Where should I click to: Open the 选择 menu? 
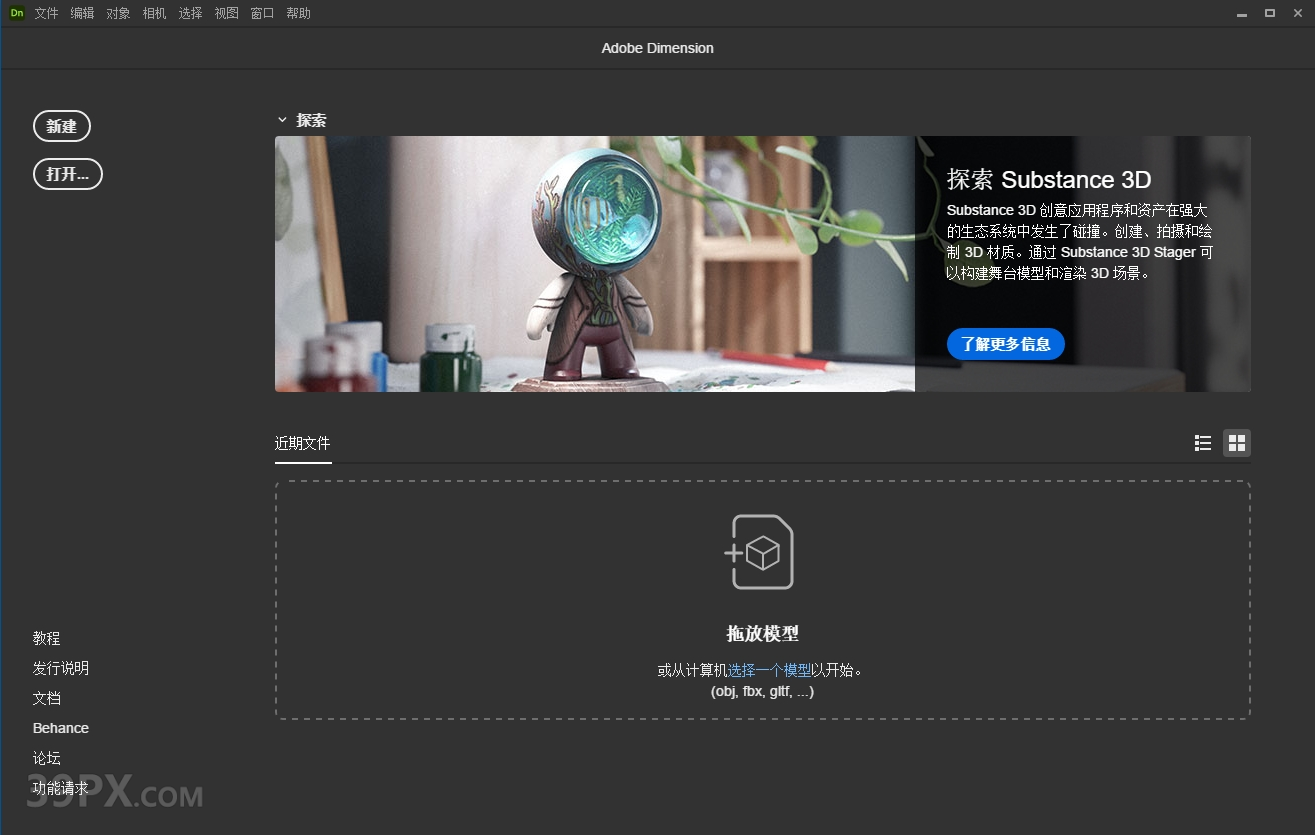191,13
